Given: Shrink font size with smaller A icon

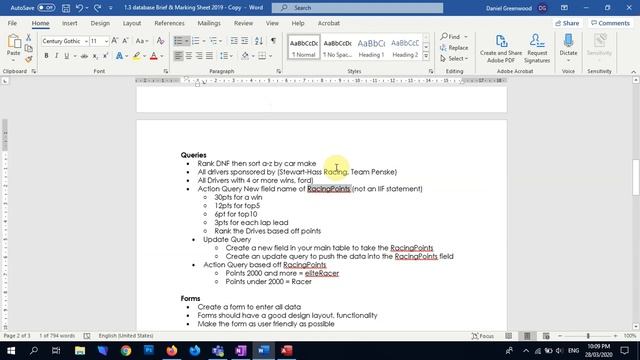Looking at the screenshot, I should click(x=125, y=40).
